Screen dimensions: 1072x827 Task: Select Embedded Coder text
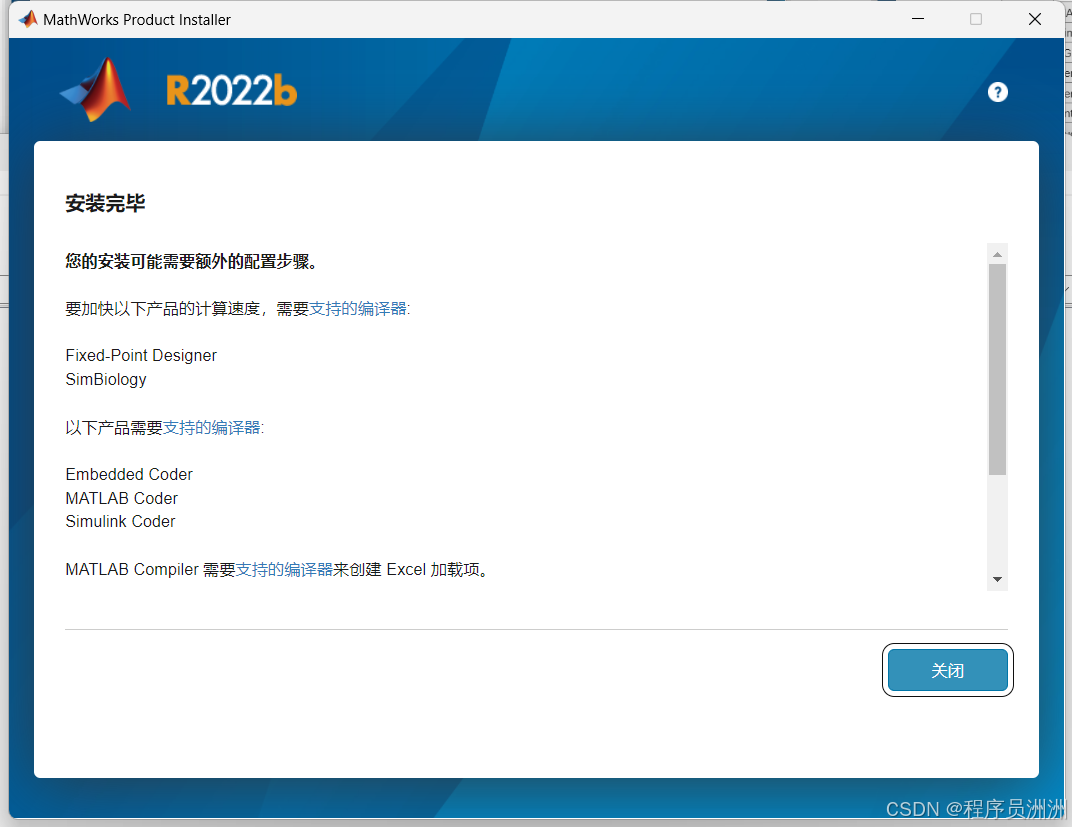coord(129,474)
